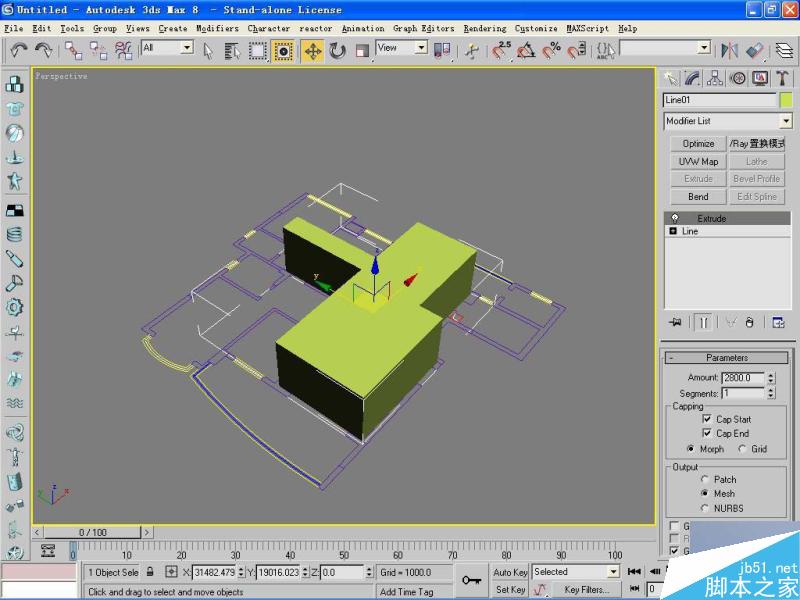The width and height of the screenshot is (800, 600).
Task: Click the object color swatch beside Line01
Action: point(786,100)
